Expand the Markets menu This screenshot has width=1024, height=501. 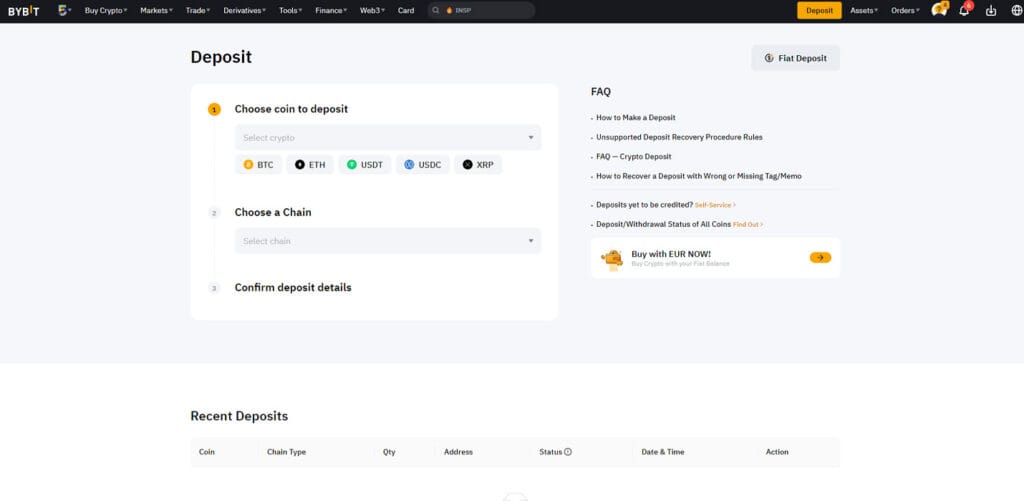[x=156, y=10]
